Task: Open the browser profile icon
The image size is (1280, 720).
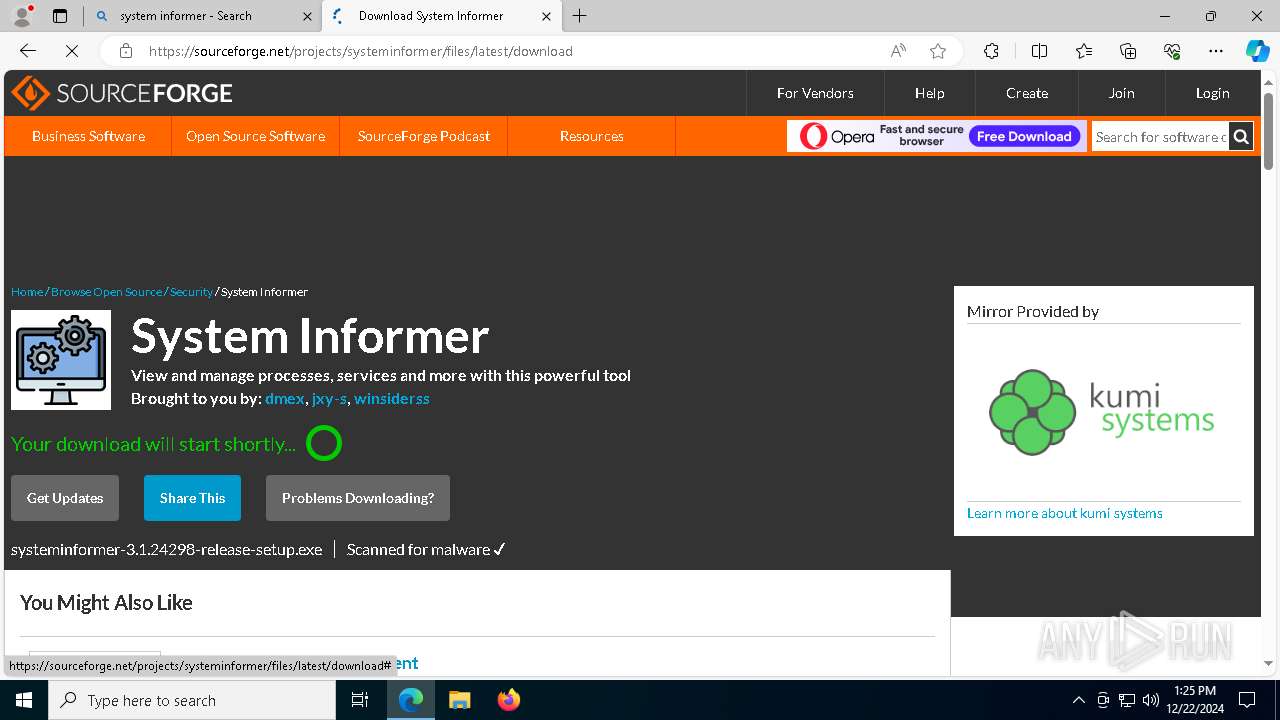Action: [22, 16]
